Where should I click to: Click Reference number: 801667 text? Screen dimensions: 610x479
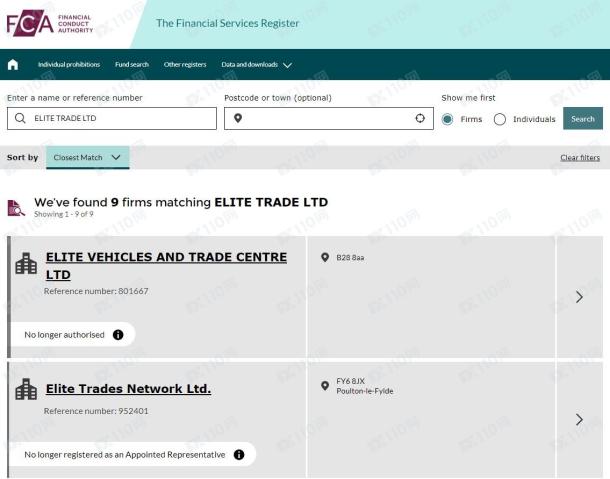96,291
